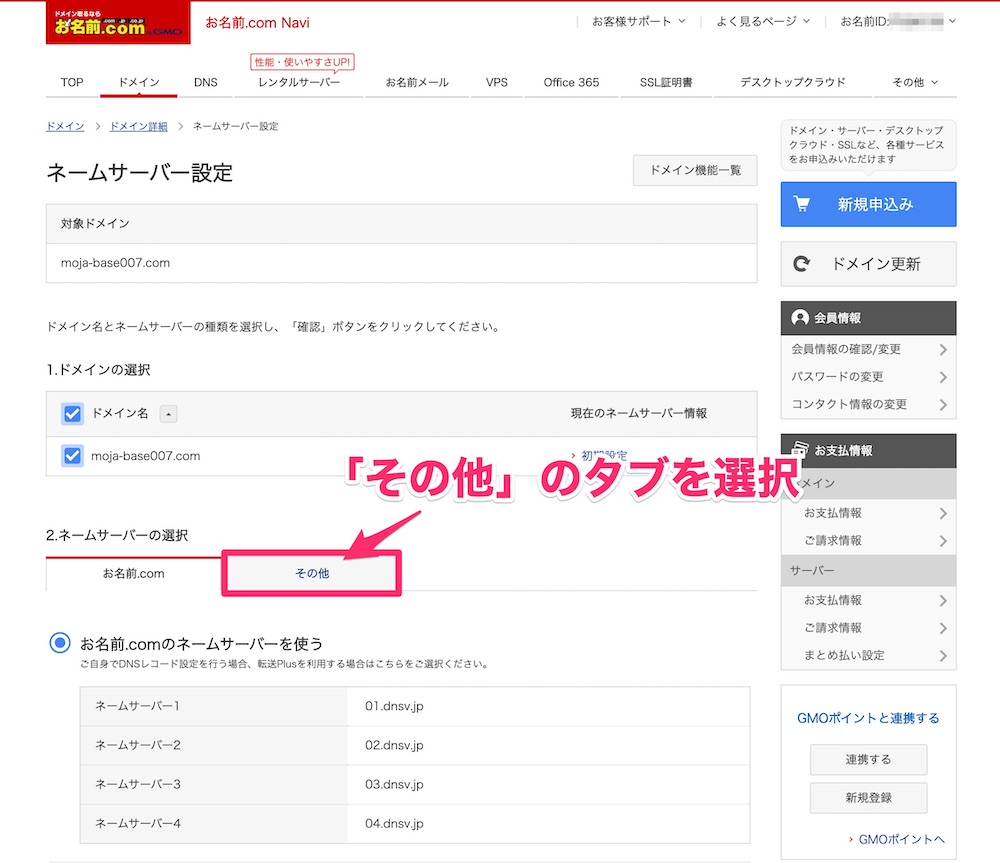Image resolution: width=1000 pixels, height=863 pixels.
Task: Uncheck the moja-base007.com domain checkbox
Action: point(72,456)
